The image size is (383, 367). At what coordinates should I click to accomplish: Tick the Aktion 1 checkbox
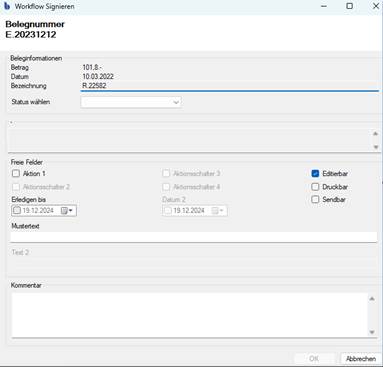click(x=16, y=174)
